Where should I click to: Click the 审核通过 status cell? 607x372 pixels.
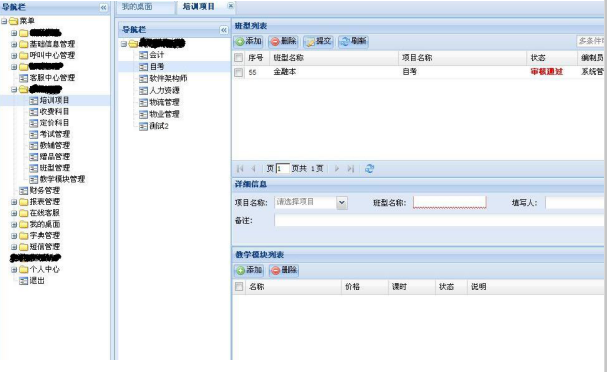click(546, 72)
